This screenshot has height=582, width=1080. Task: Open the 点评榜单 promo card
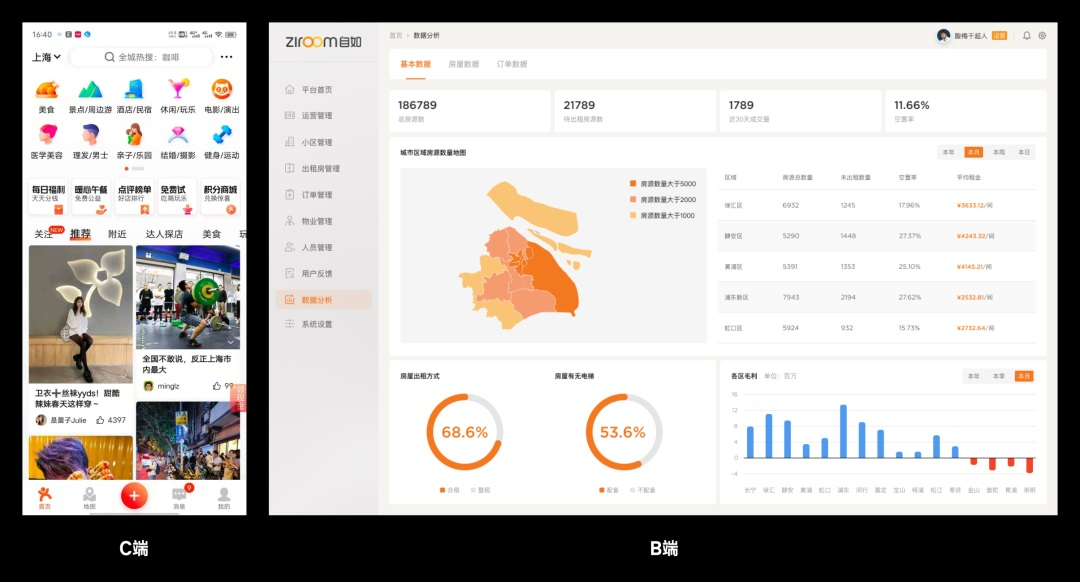[x=134, y=198]
